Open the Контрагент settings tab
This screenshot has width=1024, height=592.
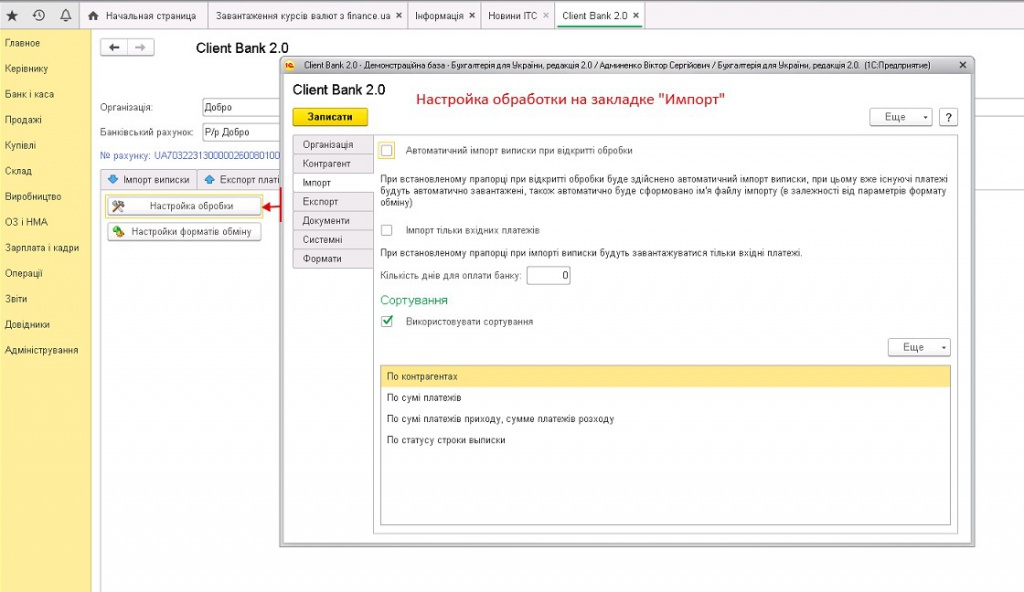pos(333,163)
